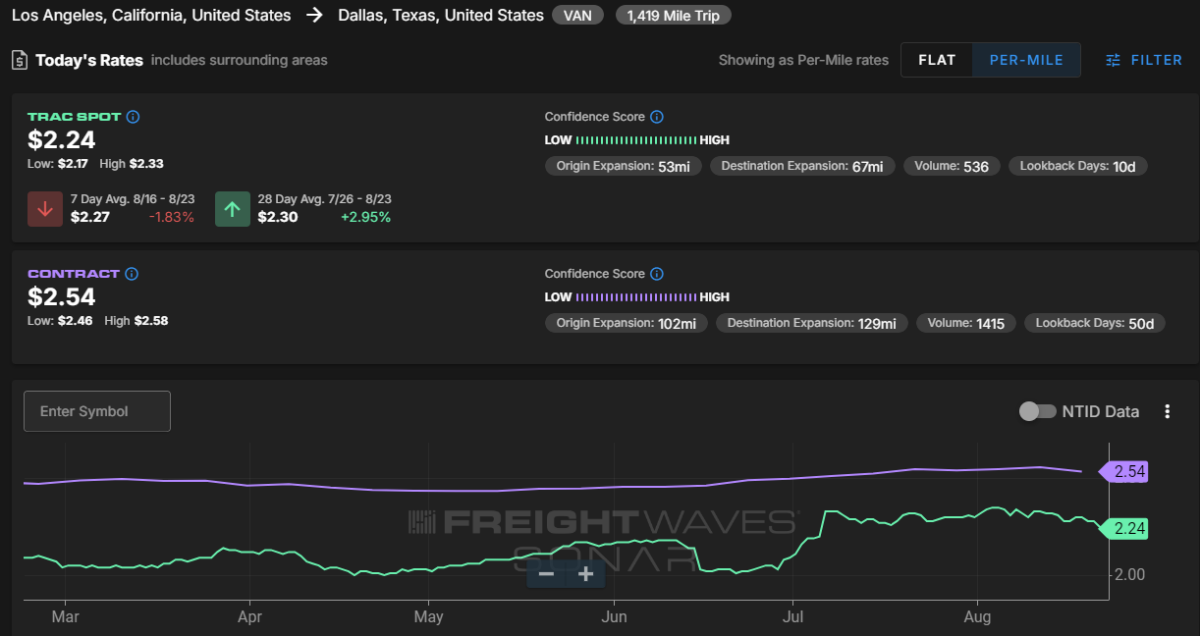Click the spot Lookback Days: 10d chip
Viewport: 1200px width, 636px height.
pos(1077,166)
